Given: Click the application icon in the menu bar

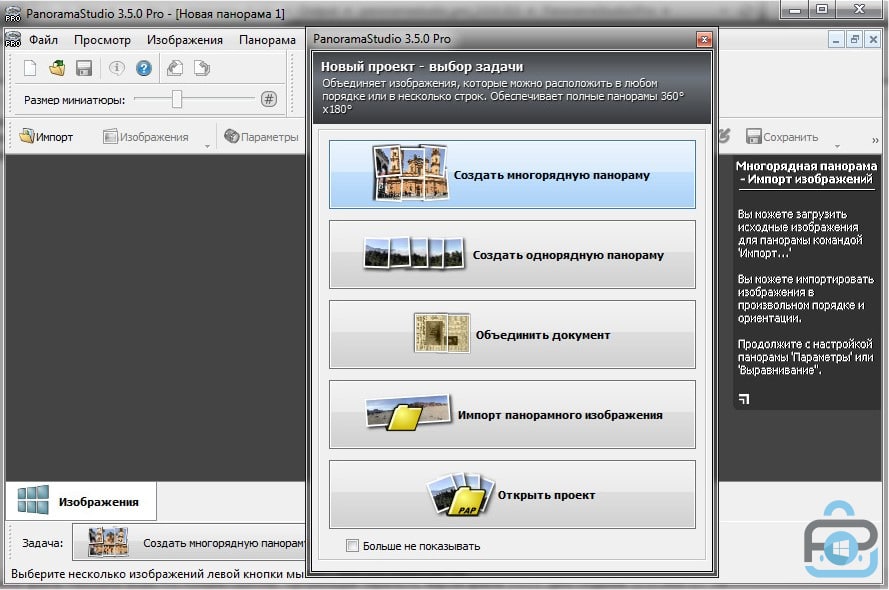Looking at the screenshot, I should (12, 39).
